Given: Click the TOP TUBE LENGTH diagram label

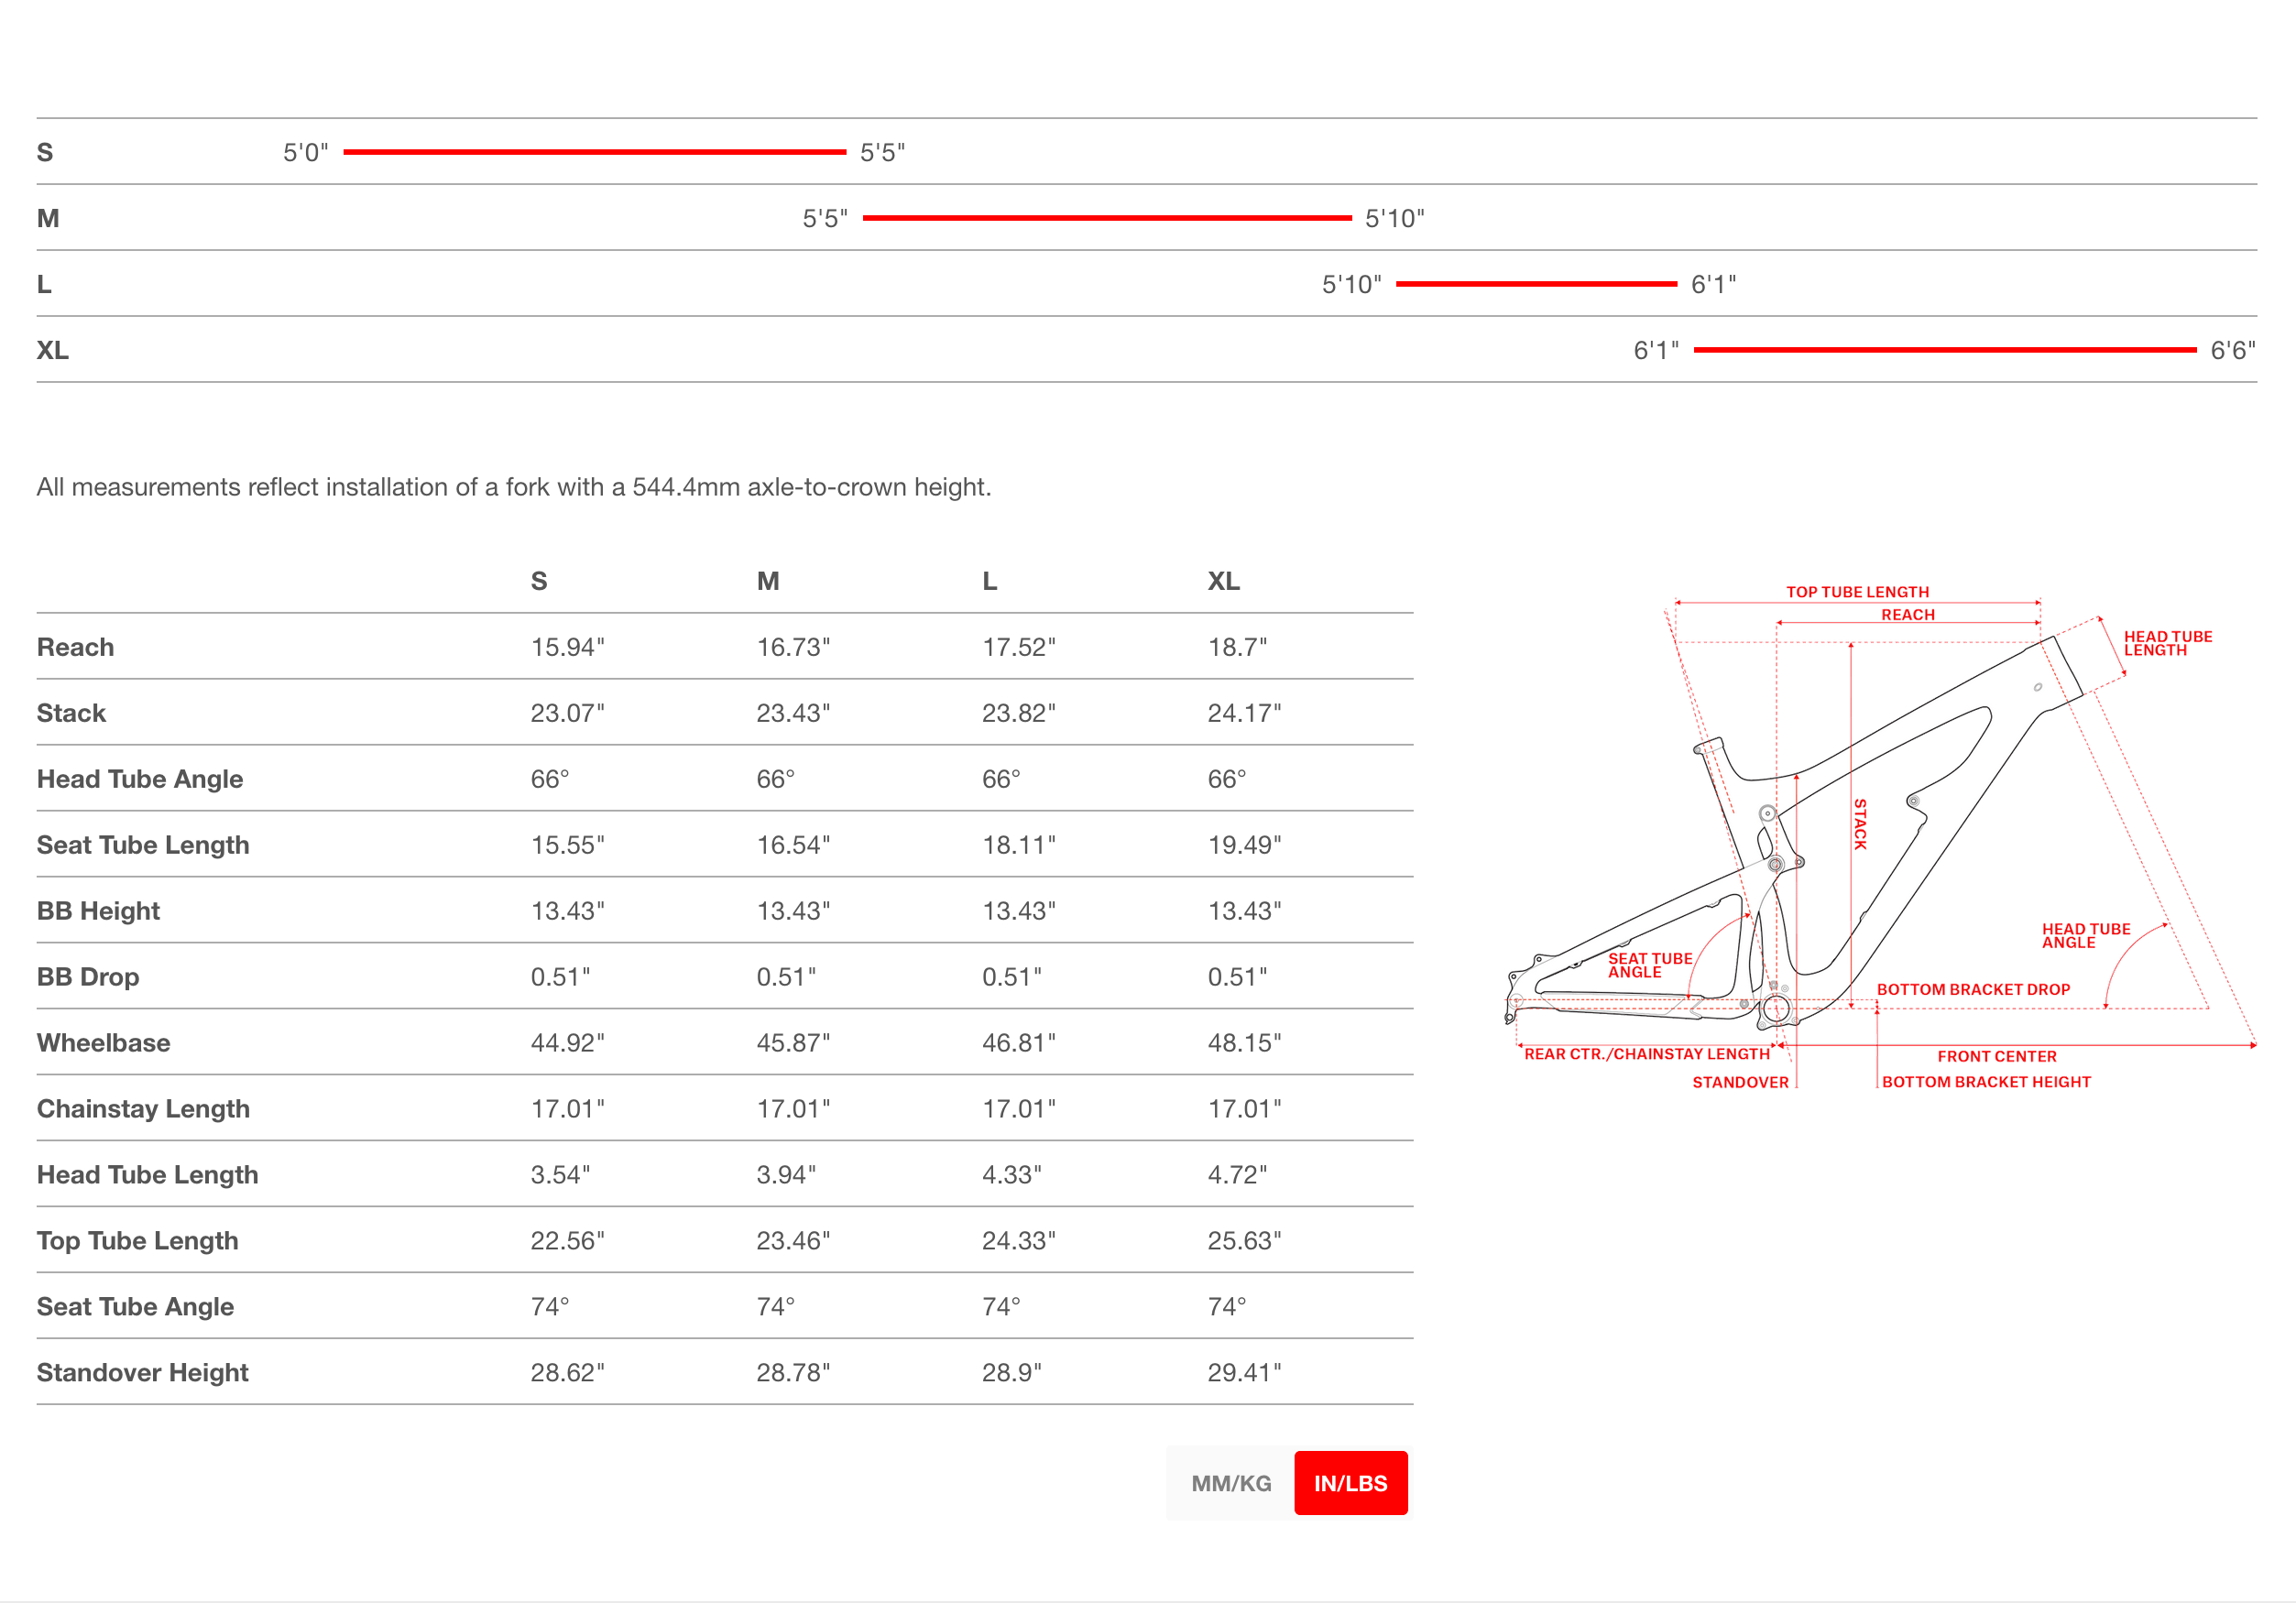Looking at the screenshot, I should tap(1857, 592).
